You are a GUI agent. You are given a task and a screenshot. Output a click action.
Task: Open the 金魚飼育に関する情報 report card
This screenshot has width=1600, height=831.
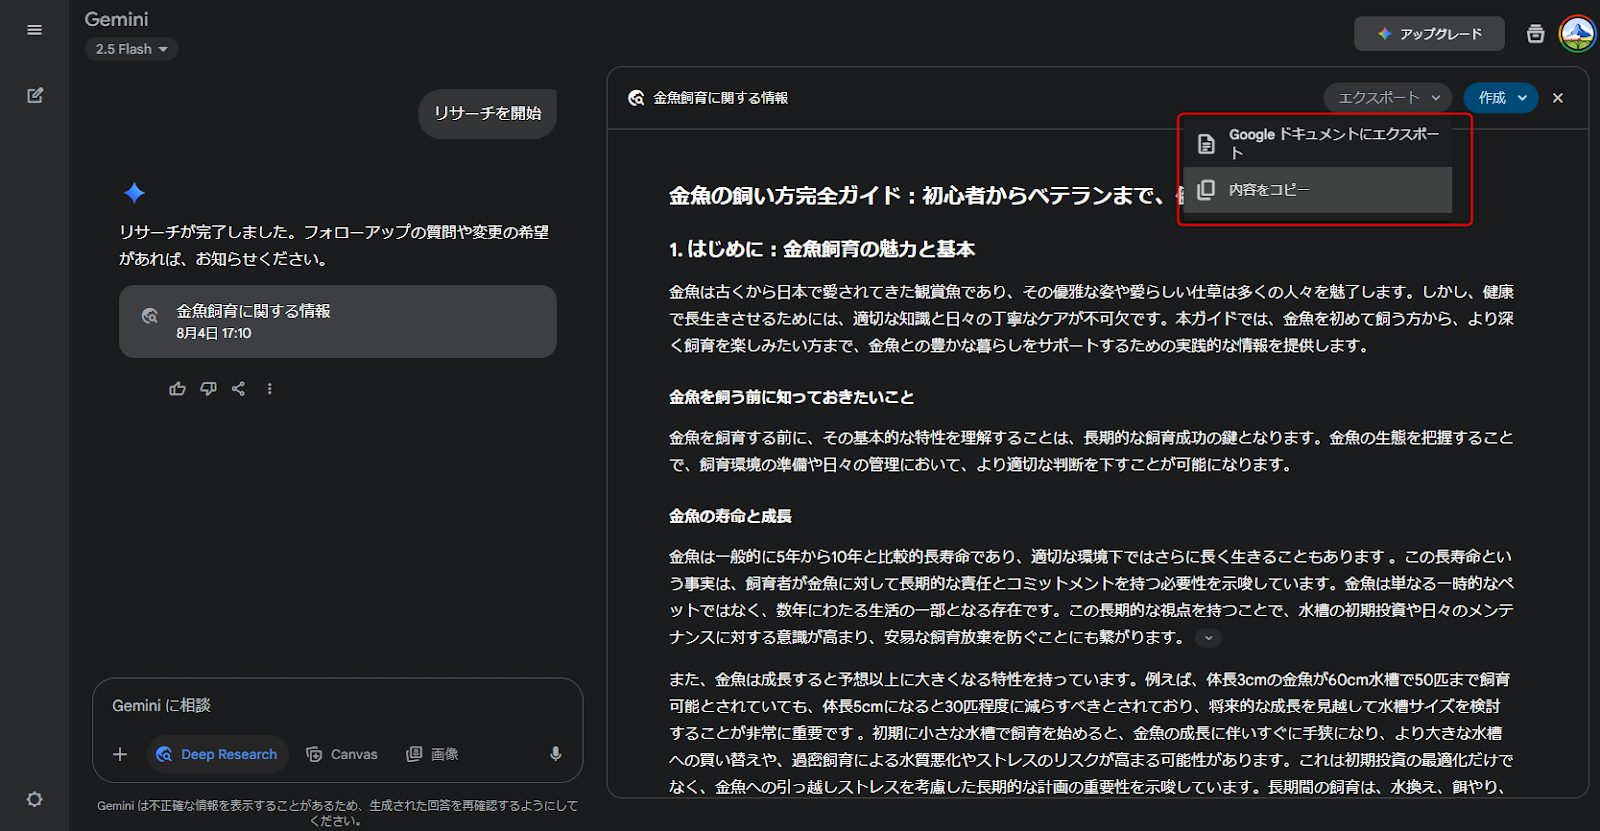pyautogui.click(x=337, y=321)
